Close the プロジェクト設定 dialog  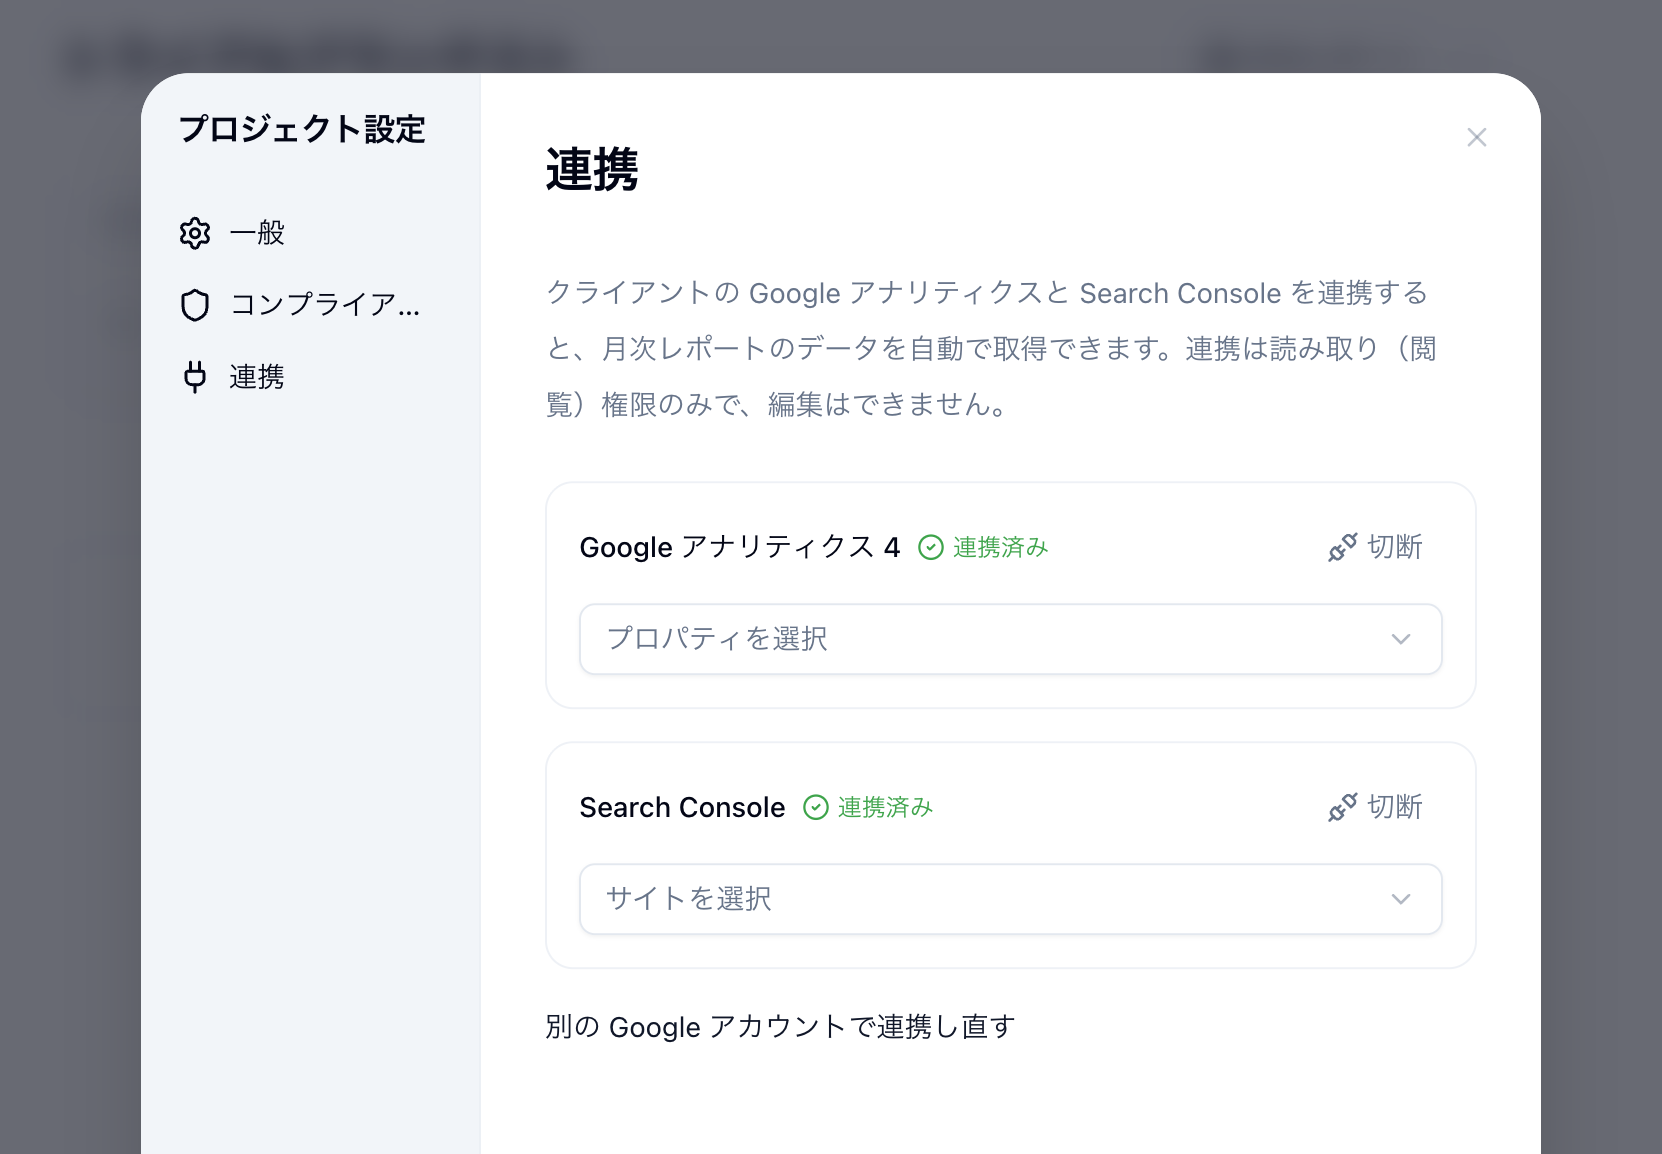(1477, 137)
